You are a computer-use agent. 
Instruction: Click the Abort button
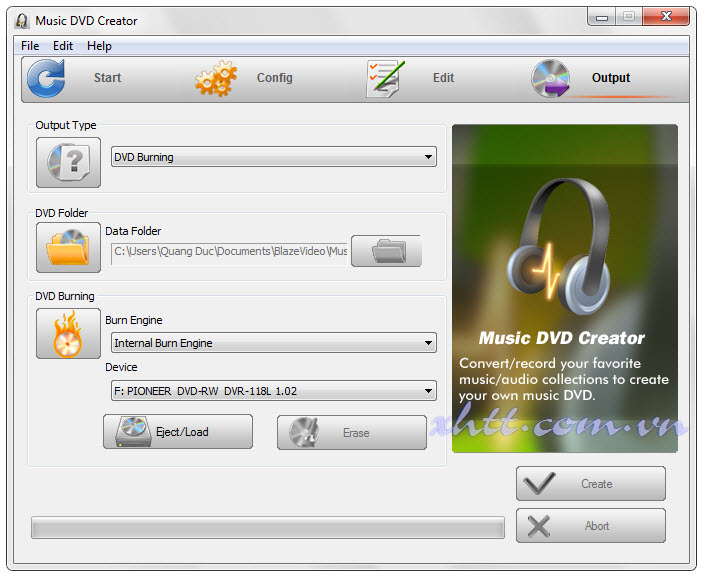point(591,526)
